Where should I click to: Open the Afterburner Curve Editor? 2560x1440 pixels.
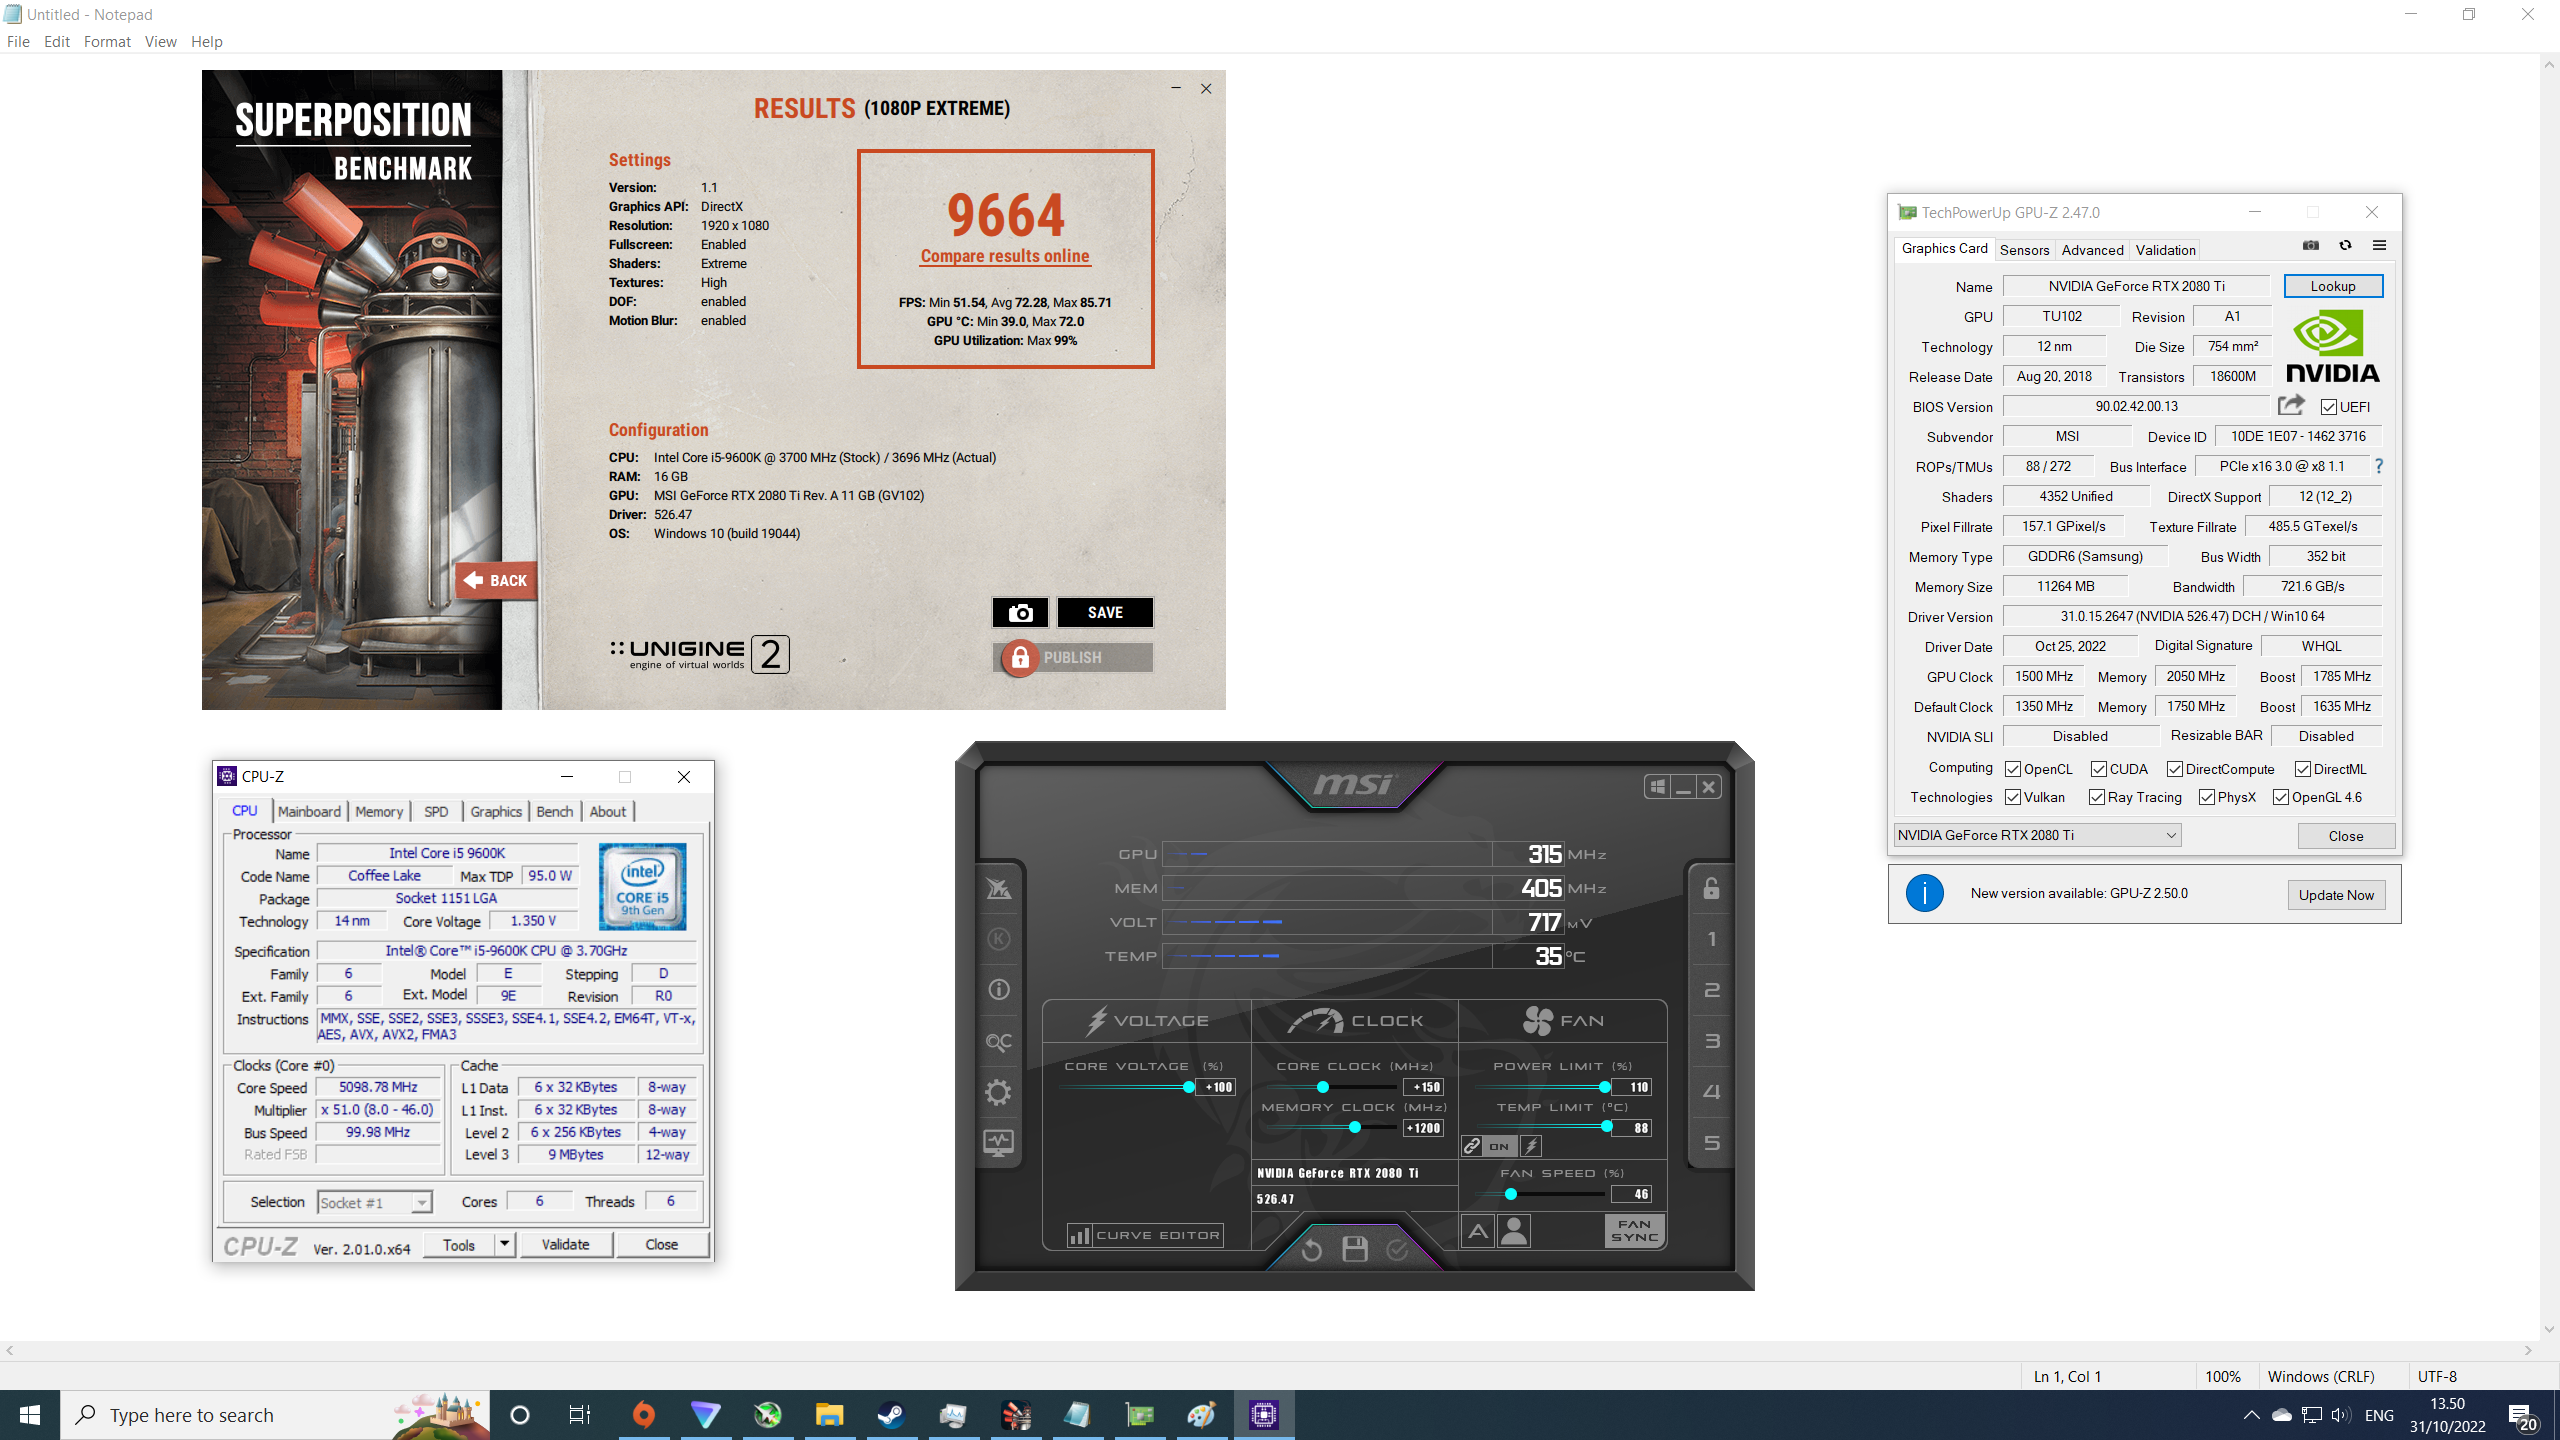coord(1146,1235)
